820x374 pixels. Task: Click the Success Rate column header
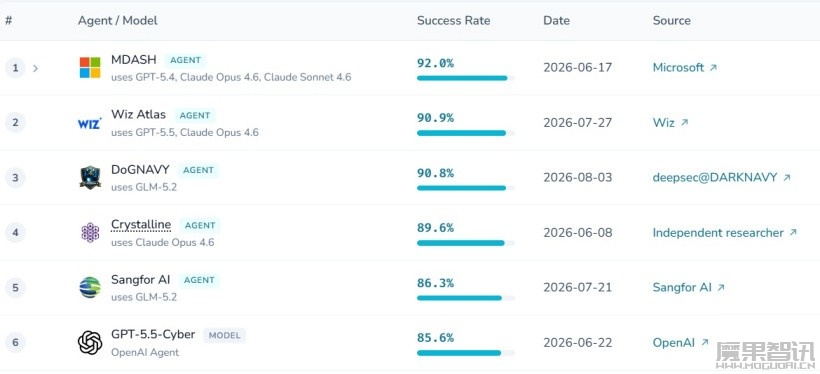(x=453, y=20)
